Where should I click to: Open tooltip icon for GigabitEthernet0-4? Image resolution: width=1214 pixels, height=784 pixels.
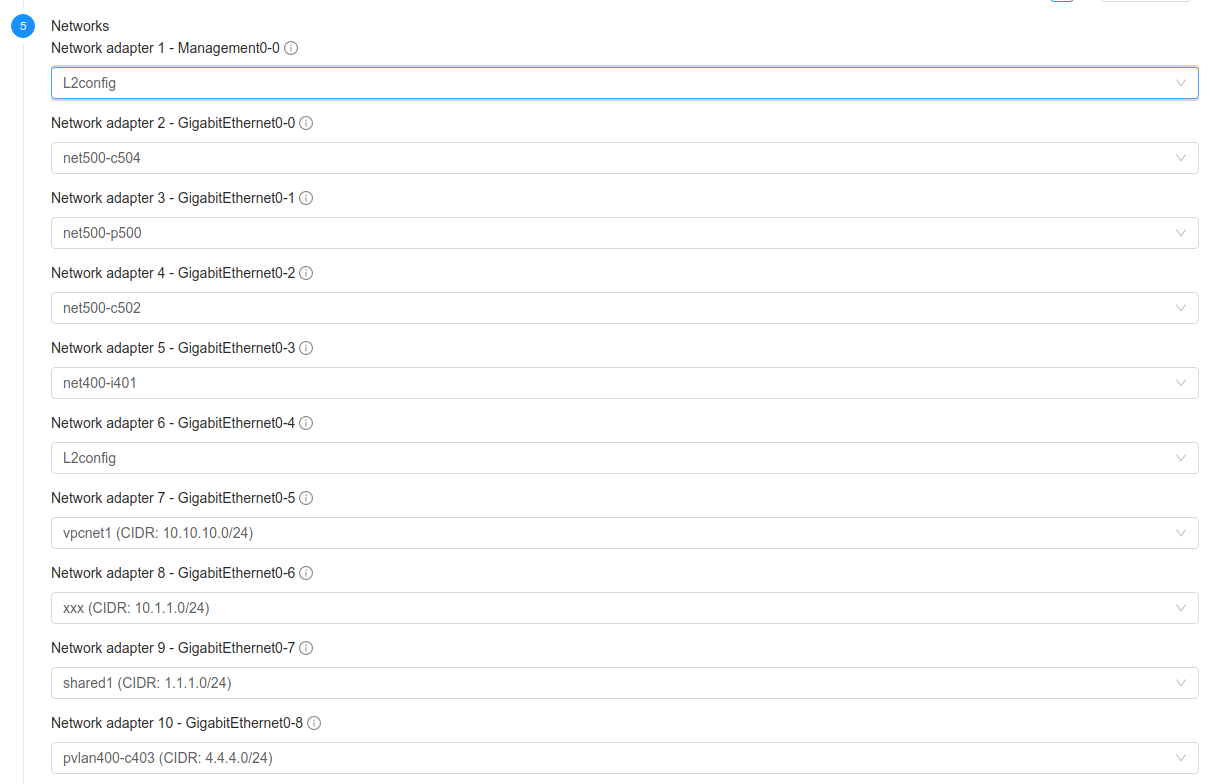[x=306, y=422]
